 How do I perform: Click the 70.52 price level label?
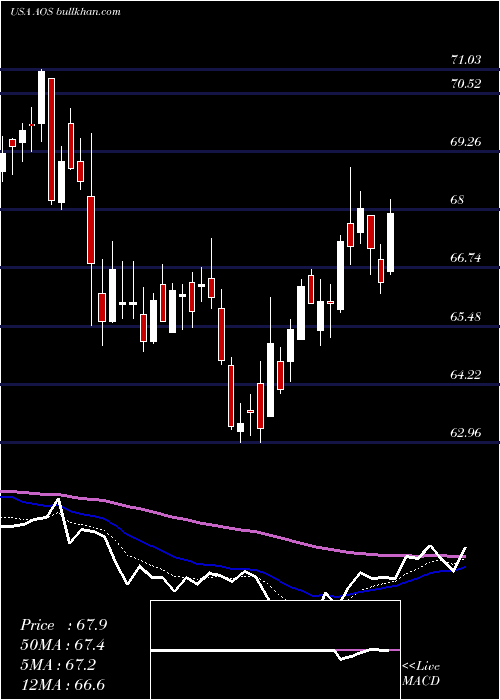click(466, 83)
